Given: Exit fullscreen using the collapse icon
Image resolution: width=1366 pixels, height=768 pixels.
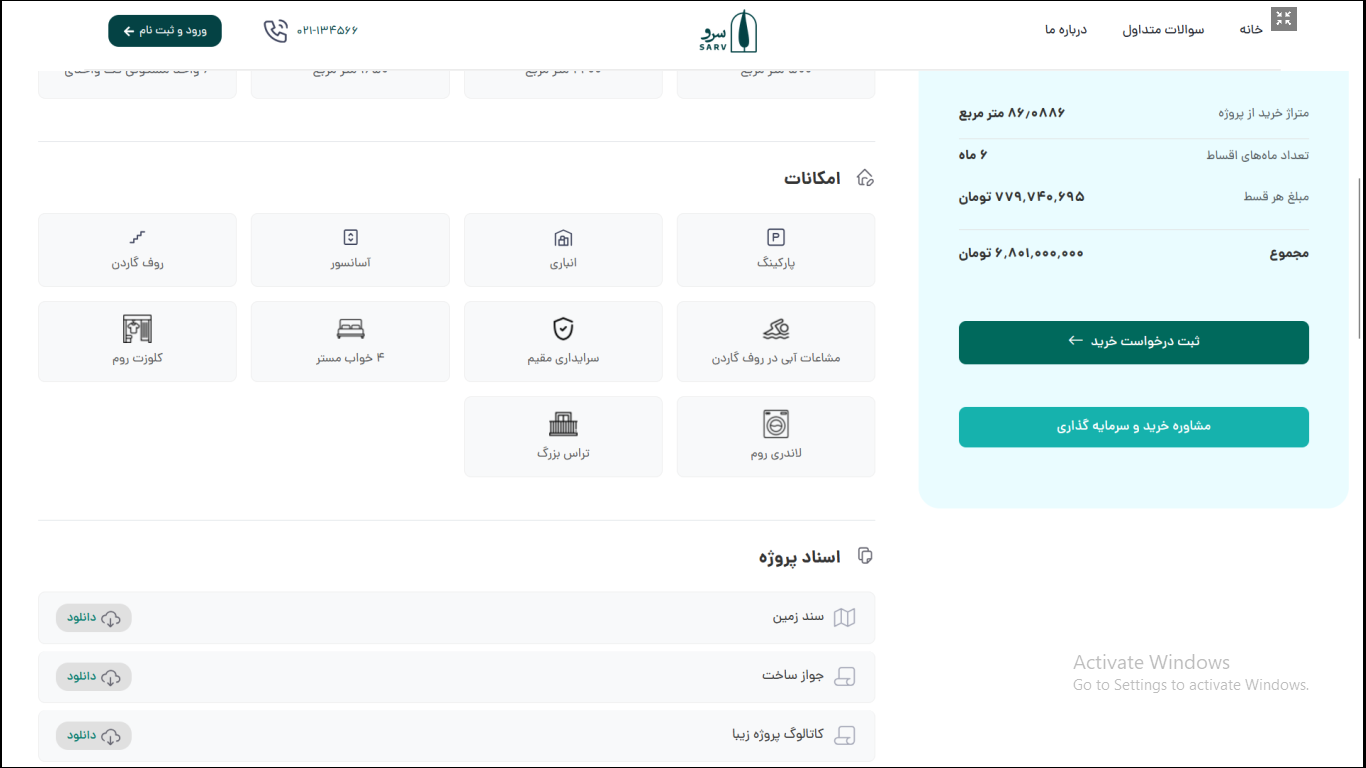Looking at the screenshot, I should pyautogui.click(x=1284, y=18).
